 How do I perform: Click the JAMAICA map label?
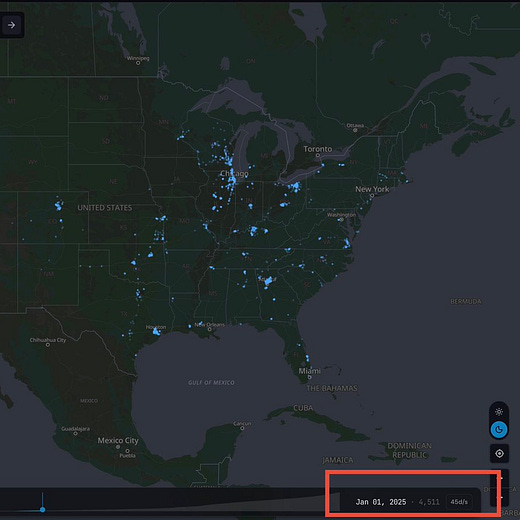pyautogui.click(x=338, y=460)
